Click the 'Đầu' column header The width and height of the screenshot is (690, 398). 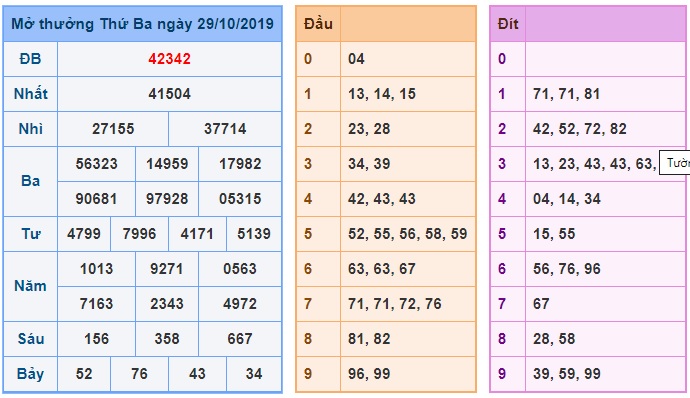click(318, 24)
